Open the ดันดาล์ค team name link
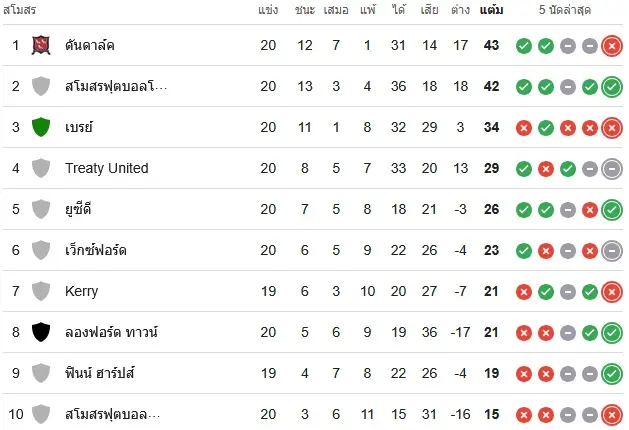The image size is (629, 430). (x=90, y=45)
